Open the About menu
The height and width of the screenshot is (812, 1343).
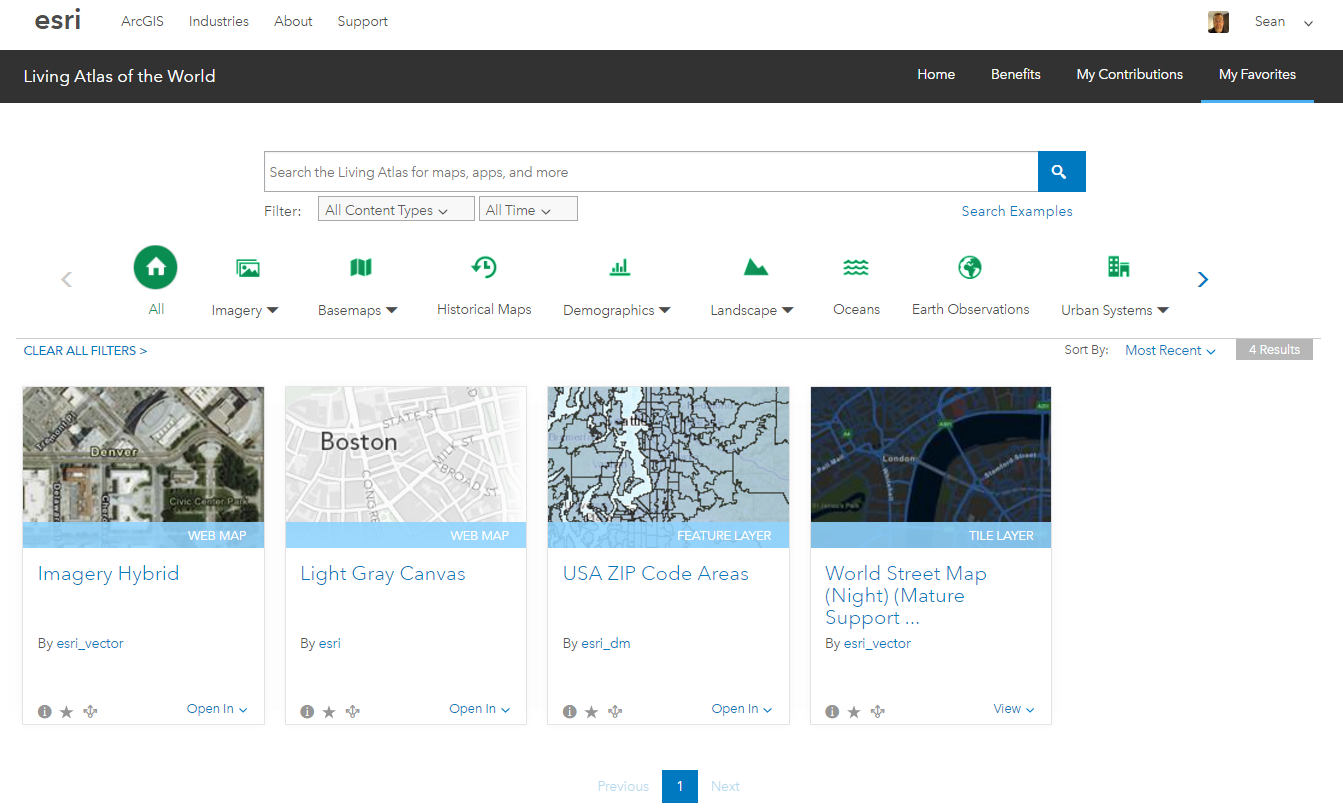[x=293, y=21]
